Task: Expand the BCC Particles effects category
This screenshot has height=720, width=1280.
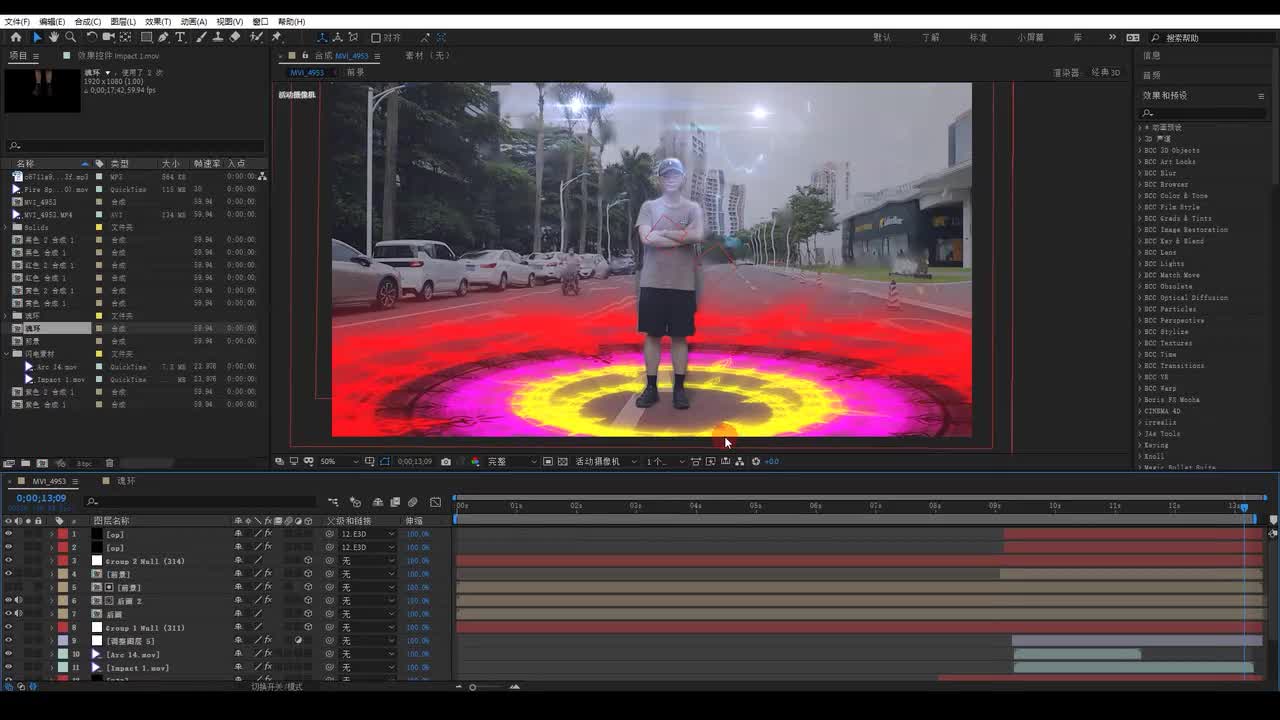Action: 1141,309
